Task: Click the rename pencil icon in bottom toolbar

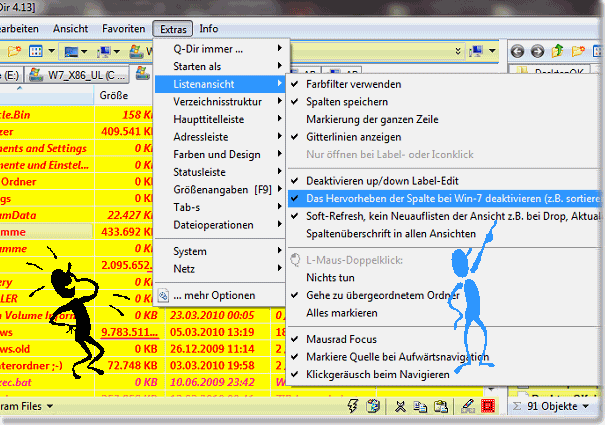Action: pyautogui.click(x=468, y=406)
